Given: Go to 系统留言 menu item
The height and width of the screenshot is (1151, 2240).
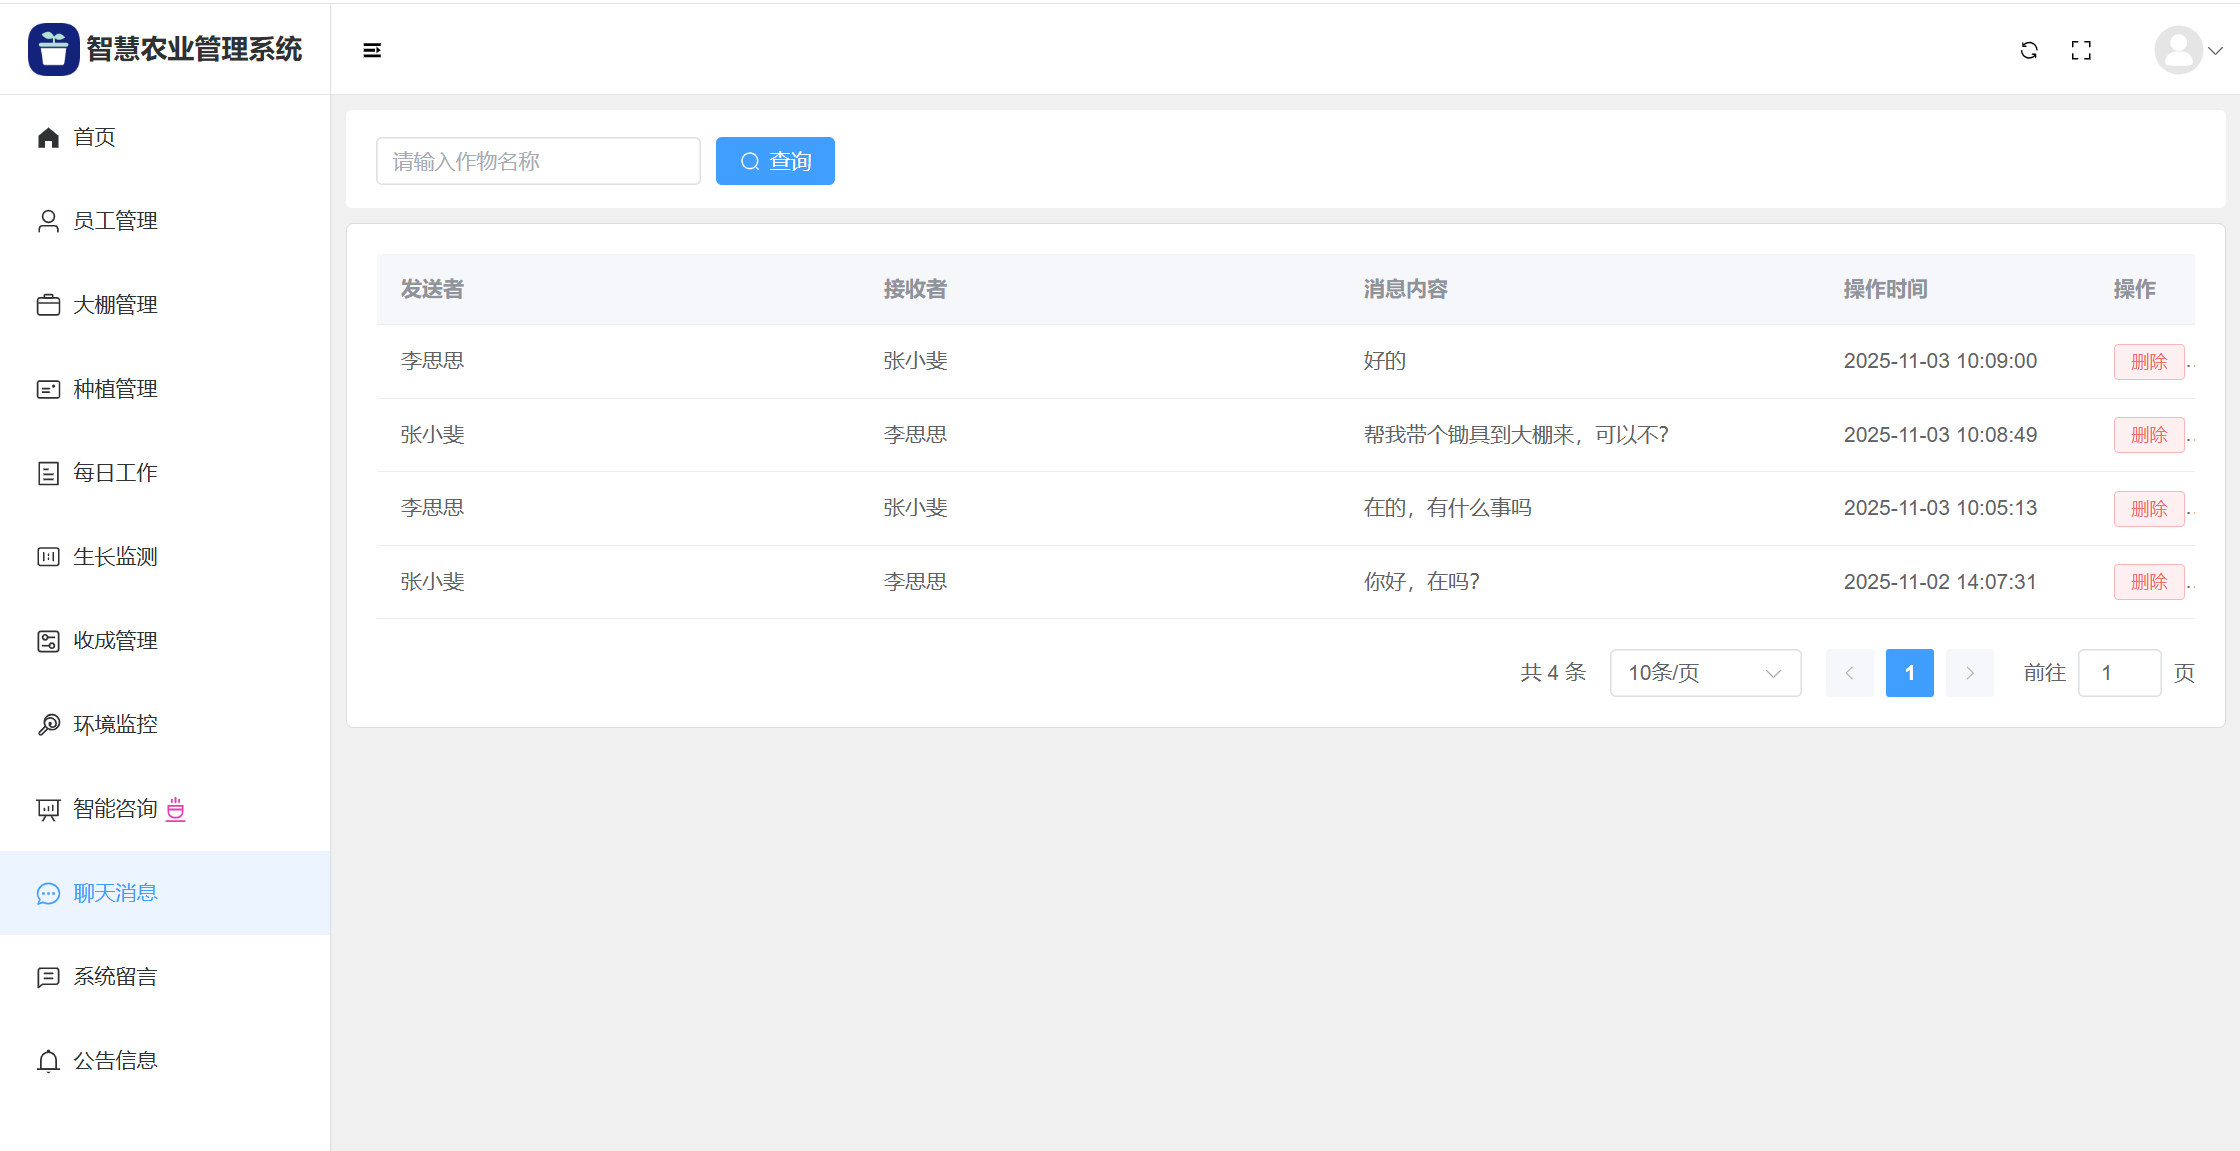Looking at the screenshot, I should coord(115,977).
